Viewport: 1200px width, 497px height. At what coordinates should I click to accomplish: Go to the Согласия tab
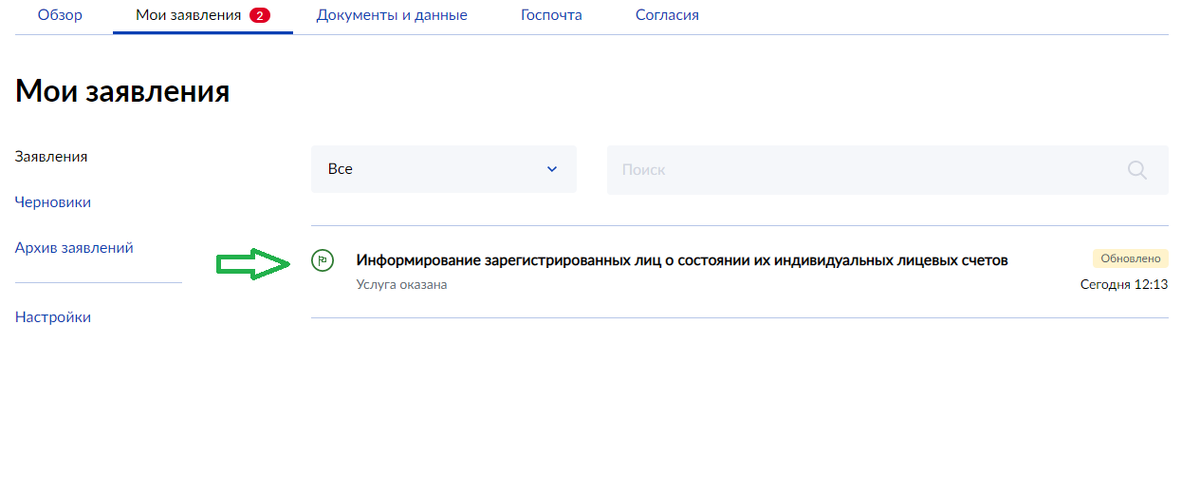(667, 15)
